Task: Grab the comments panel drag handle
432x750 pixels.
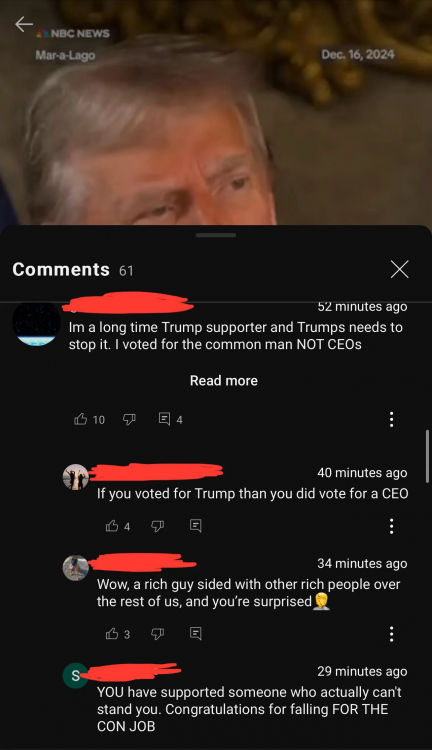Action: pyautogui.click(x=216, y=235)
